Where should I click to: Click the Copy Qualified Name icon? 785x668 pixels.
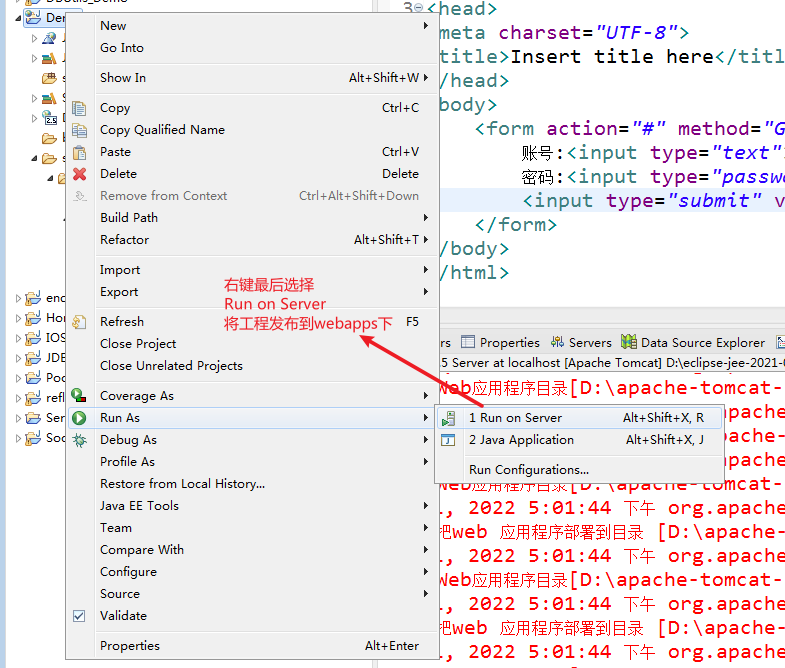pos(79,130)
